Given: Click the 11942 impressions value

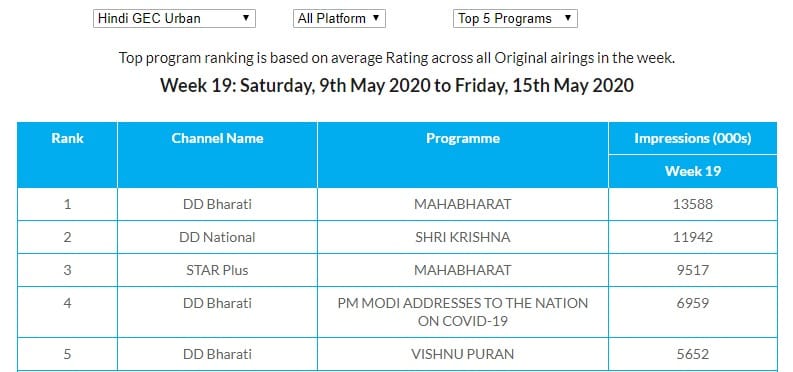Looking at the screenshot, I should point(693,237).
